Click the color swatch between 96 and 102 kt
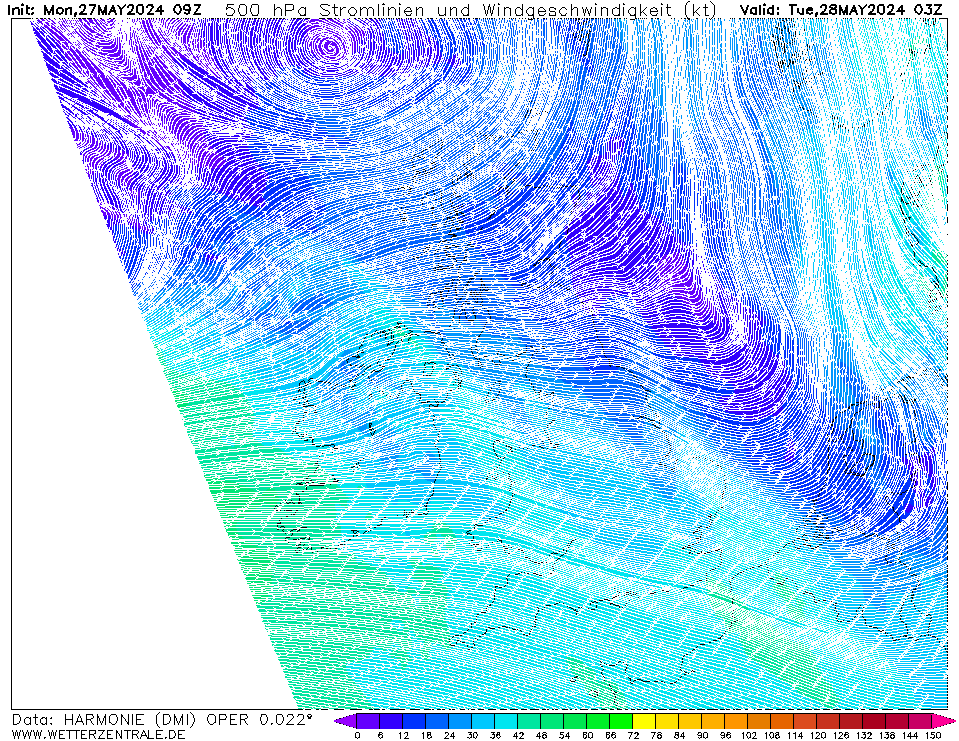Image resolution: width=959 pixels, height=741 pixels. (737, 721)
